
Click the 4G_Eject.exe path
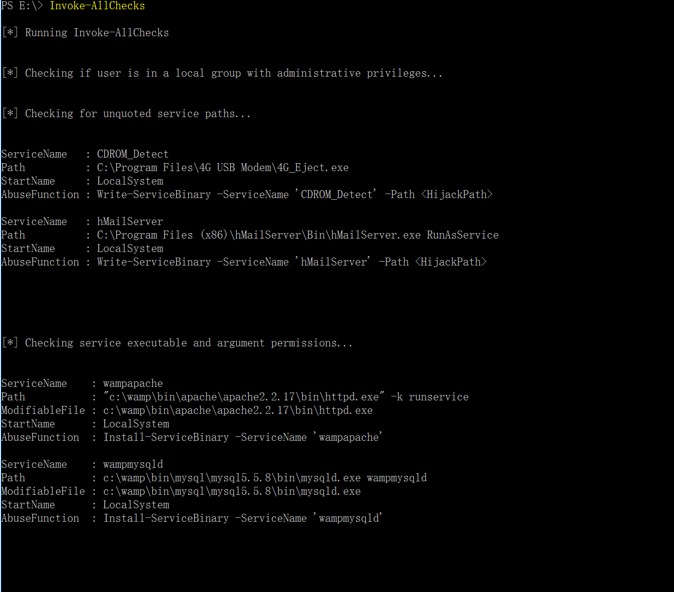coord(223,168)
